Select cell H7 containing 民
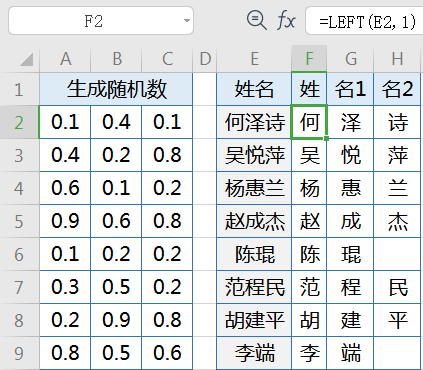Image resolution: width=423 pixels, height=370 pixels. [x=397, y=287]
